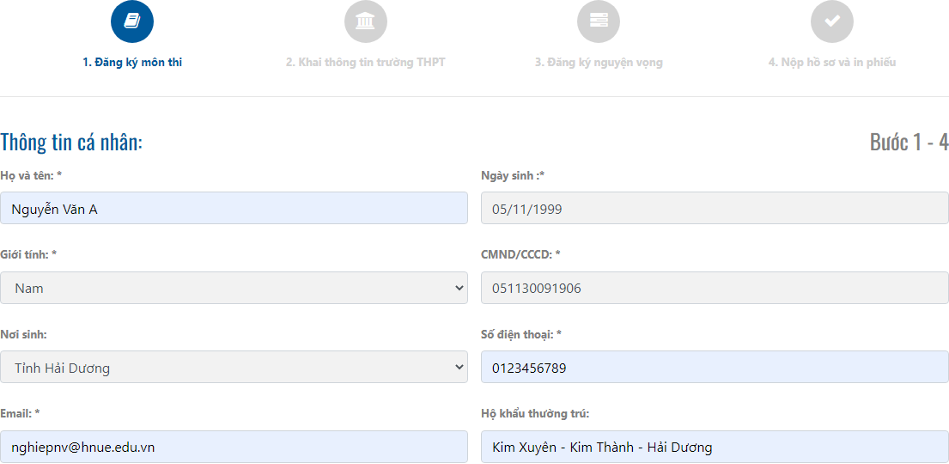The height and width of the screenshot is (464, 949).
Task: Select "3. Đăng ký nguyện vọng" step label
Action: tap(598, 62)
